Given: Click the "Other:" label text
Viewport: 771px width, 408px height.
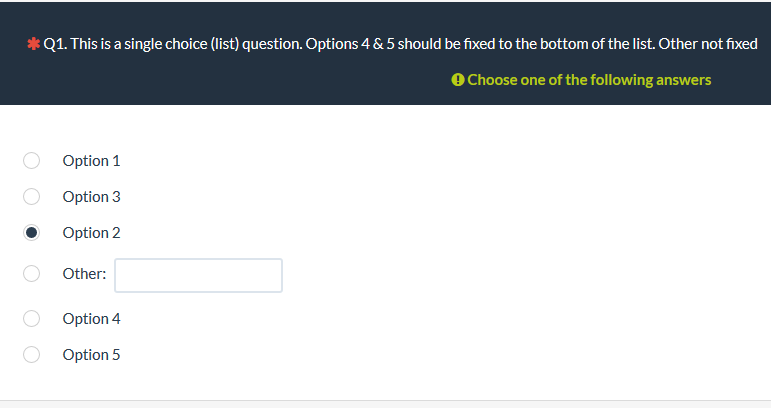Looking at the screenshot, I should click(x=84, y=274).
